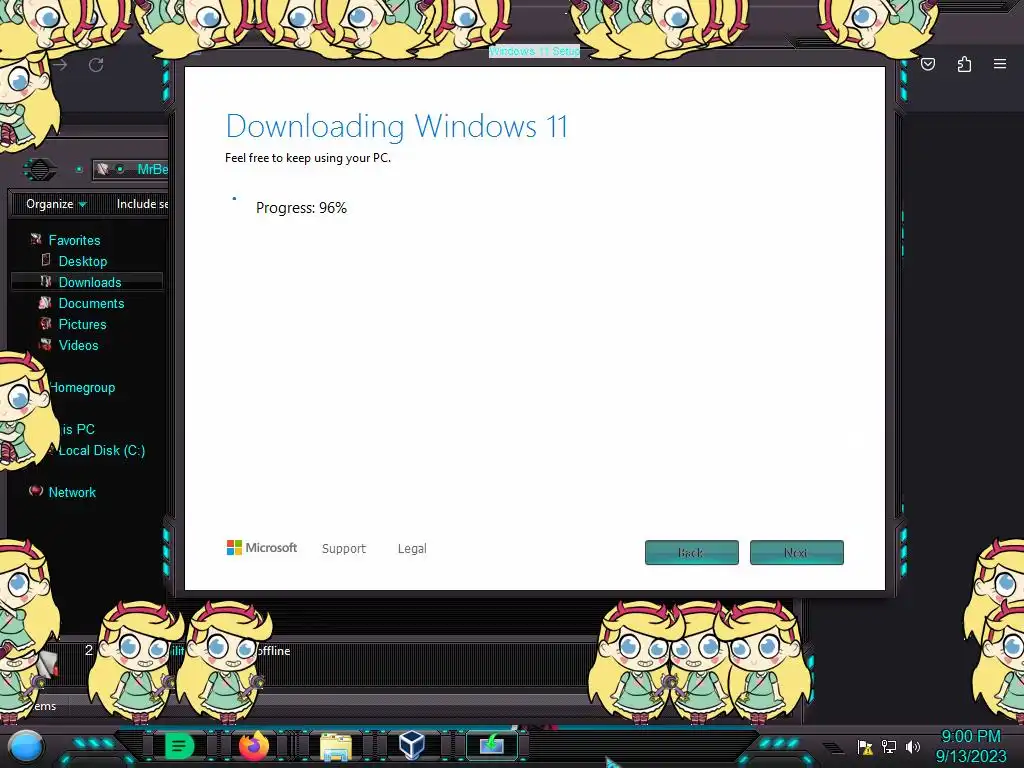The width and height of the screenshot is (1024, 768).
Task: Click the browser Pocket save icon
Action: [x=928, y=64]
